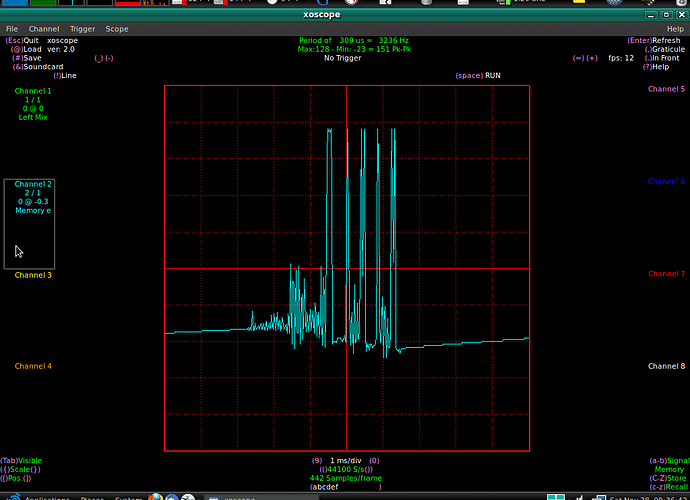The image size is (690, 500).
Task: Click the (C-Z)Store label
Action: pos(668,478)
